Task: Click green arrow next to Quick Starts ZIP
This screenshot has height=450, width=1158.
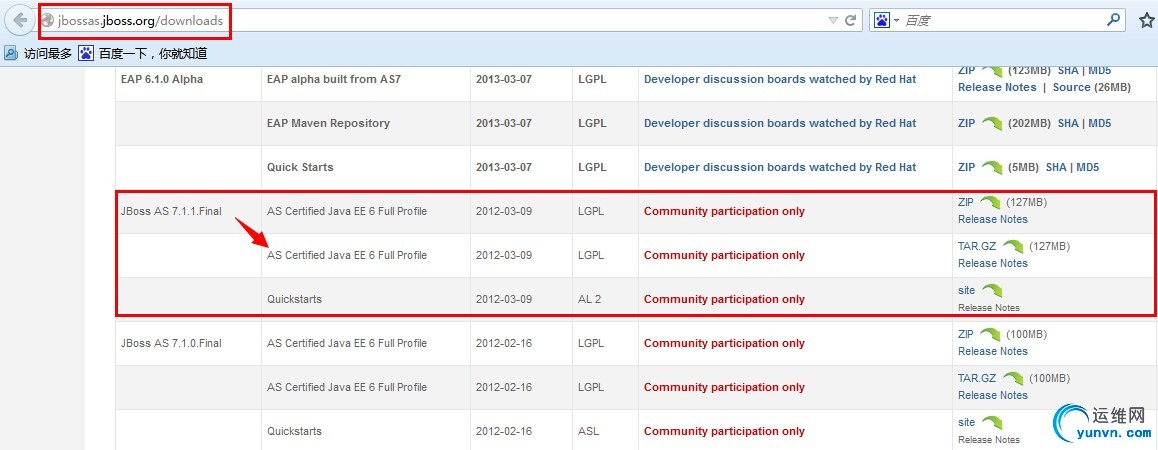Action: 992,168
